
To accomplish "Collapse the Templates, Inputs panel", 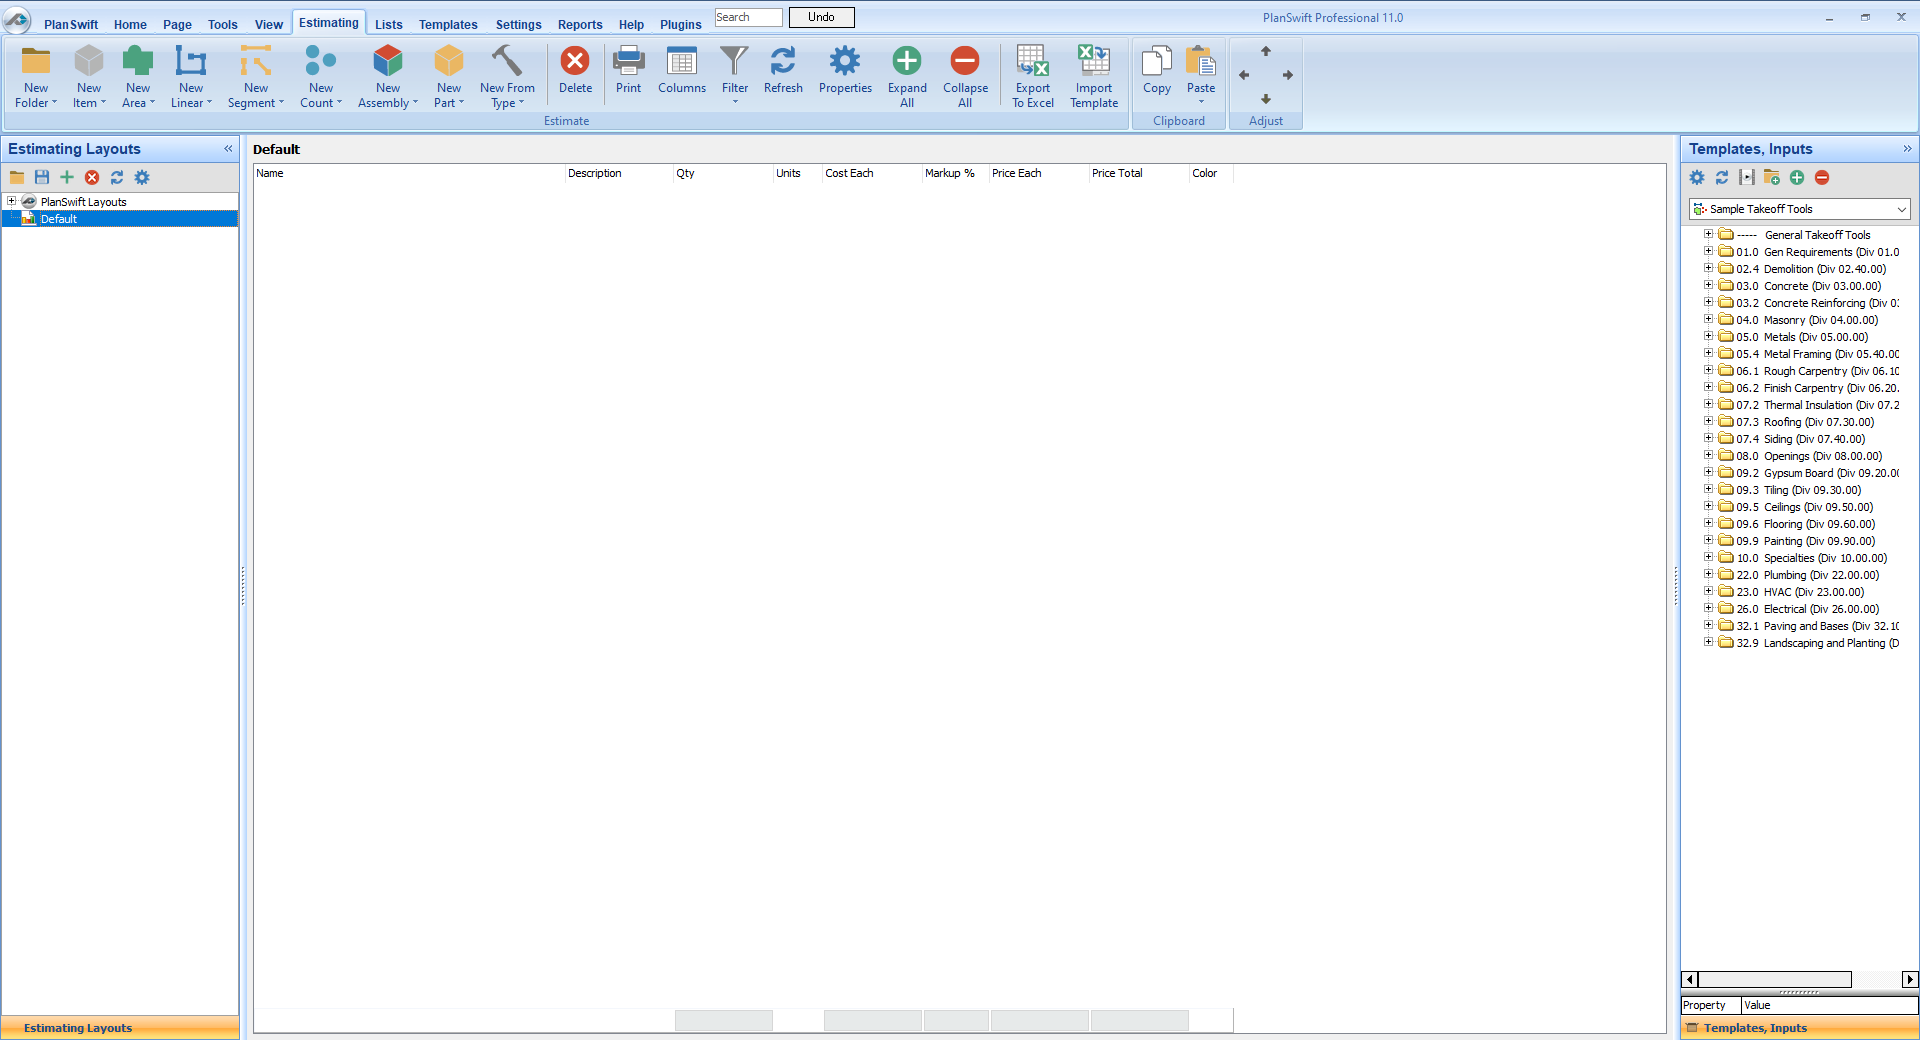I will [x=1907, y=148].
